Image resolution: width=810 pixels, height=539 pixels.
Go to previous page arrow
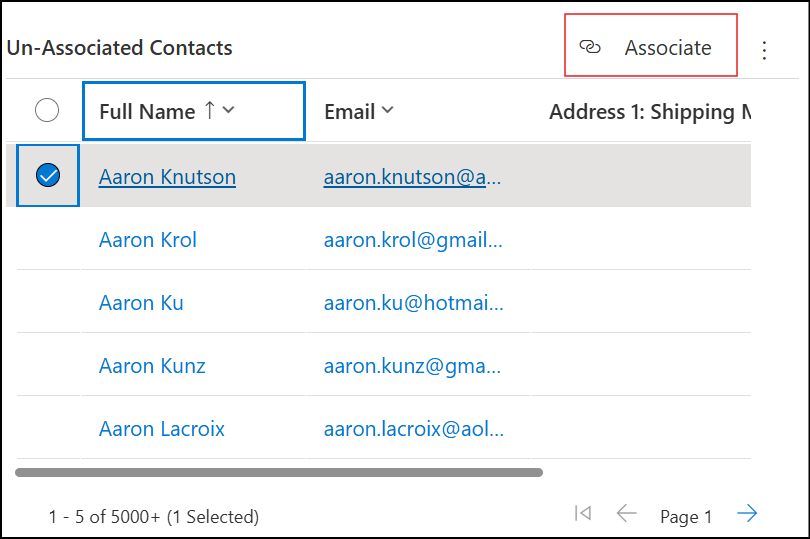[627, 513]
